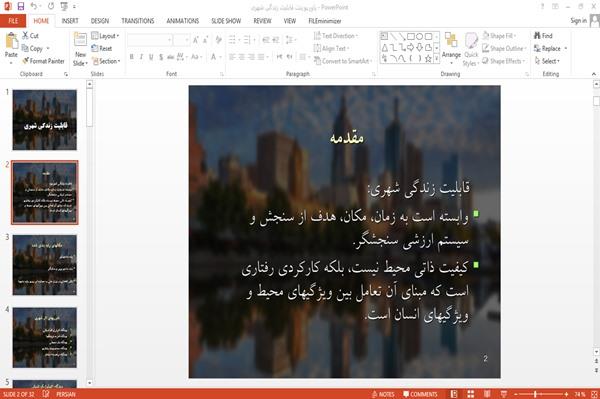
Task: Click Sign in link
Action: 578,21
